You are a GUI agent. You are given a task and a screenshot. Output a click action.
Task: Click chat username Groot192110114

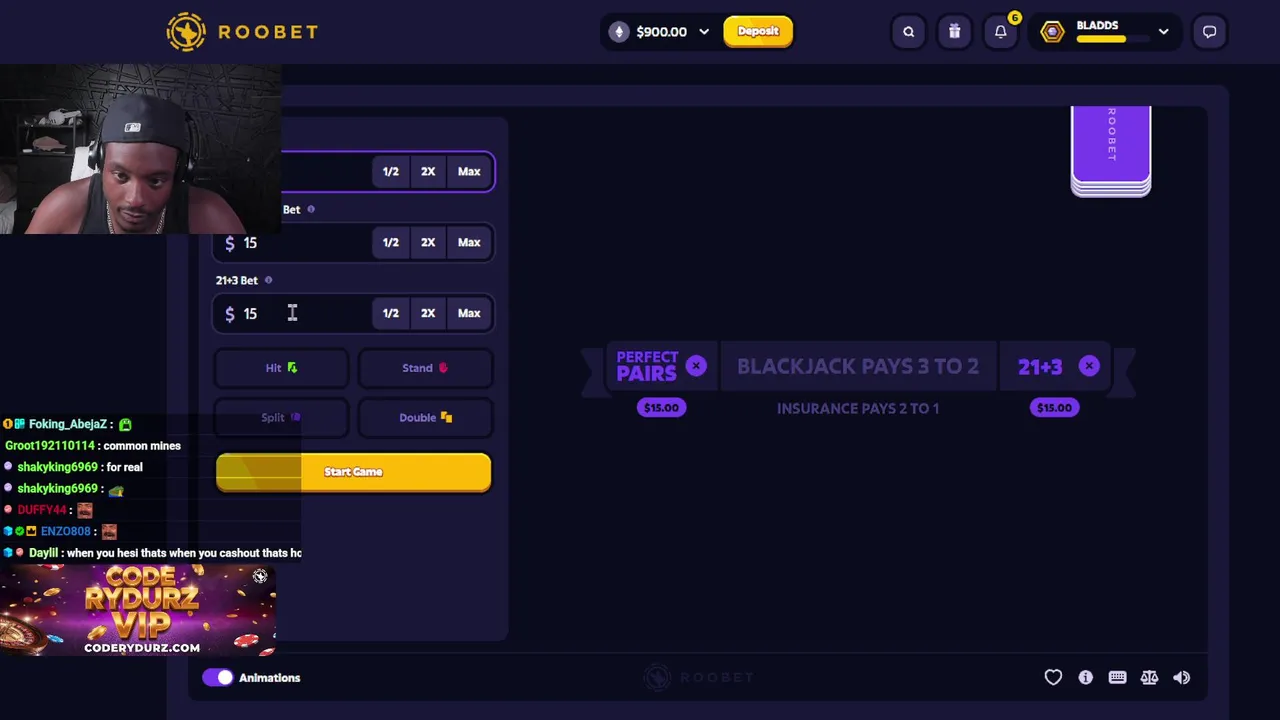(50, 446)
